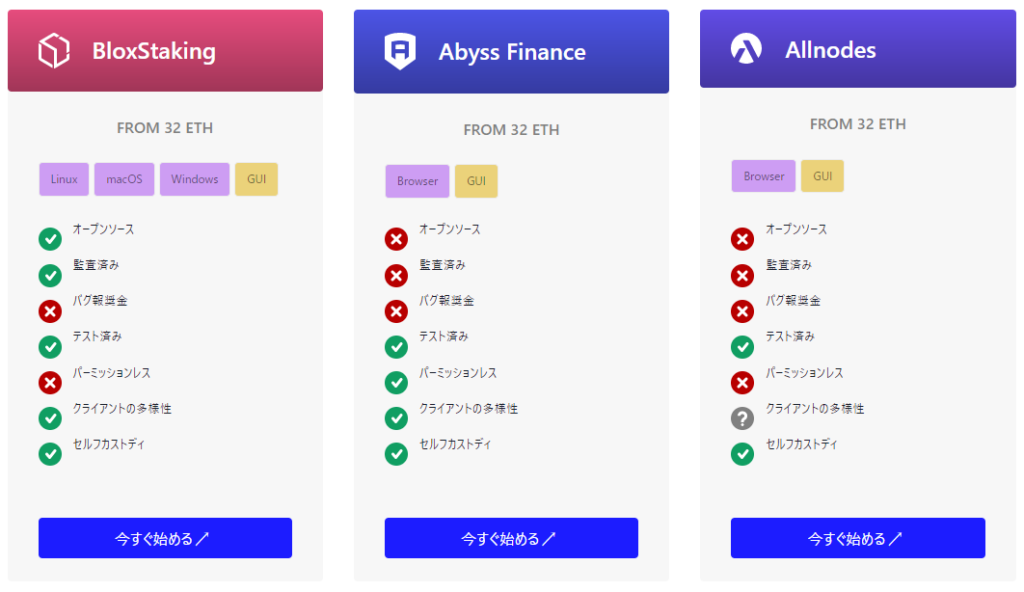Click the green check beside Allnodes セルフカストディ

click(742, 453)
